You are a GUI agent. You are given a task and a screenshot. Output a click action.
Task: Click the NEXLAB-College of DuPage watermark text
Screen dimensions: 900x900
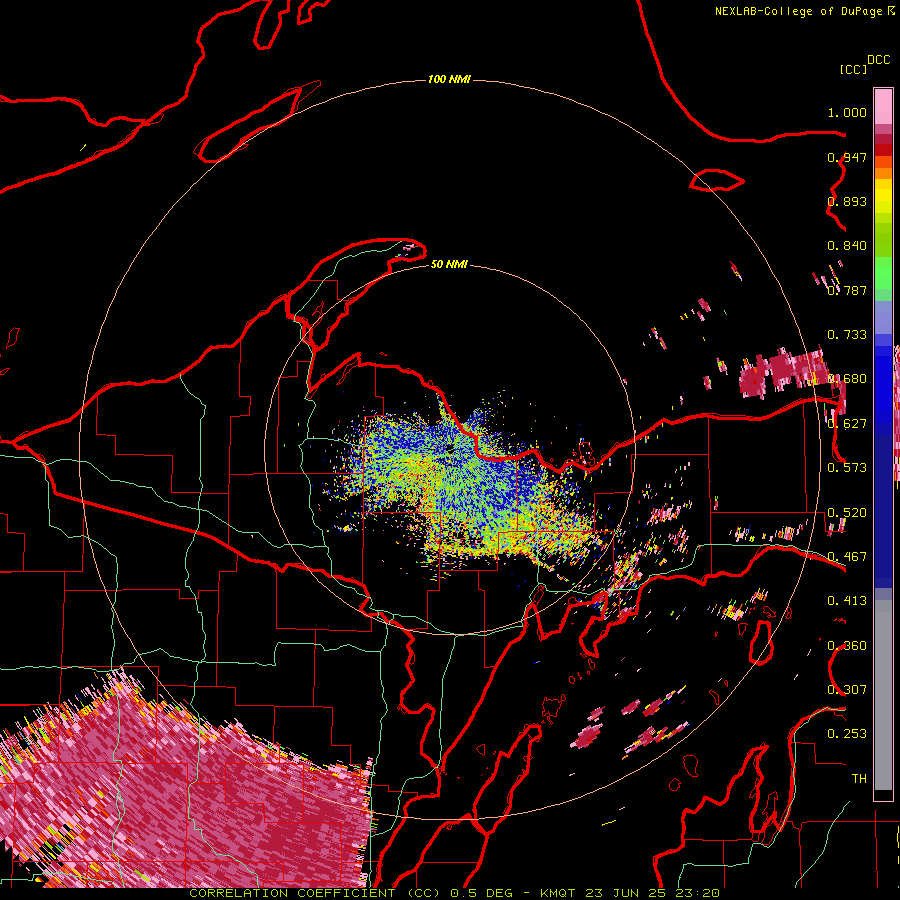[805, 11]
